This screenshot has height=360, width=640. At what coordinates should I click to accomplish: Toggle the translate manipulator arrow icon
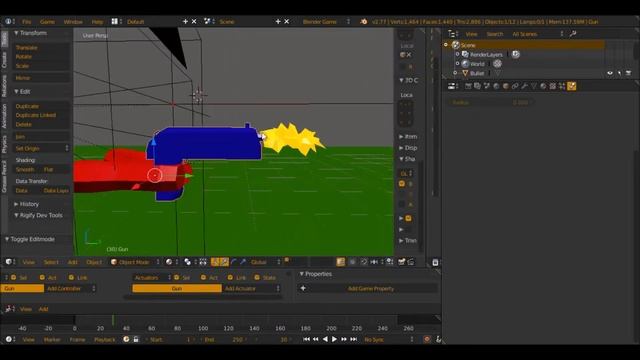tap(224, 262)
